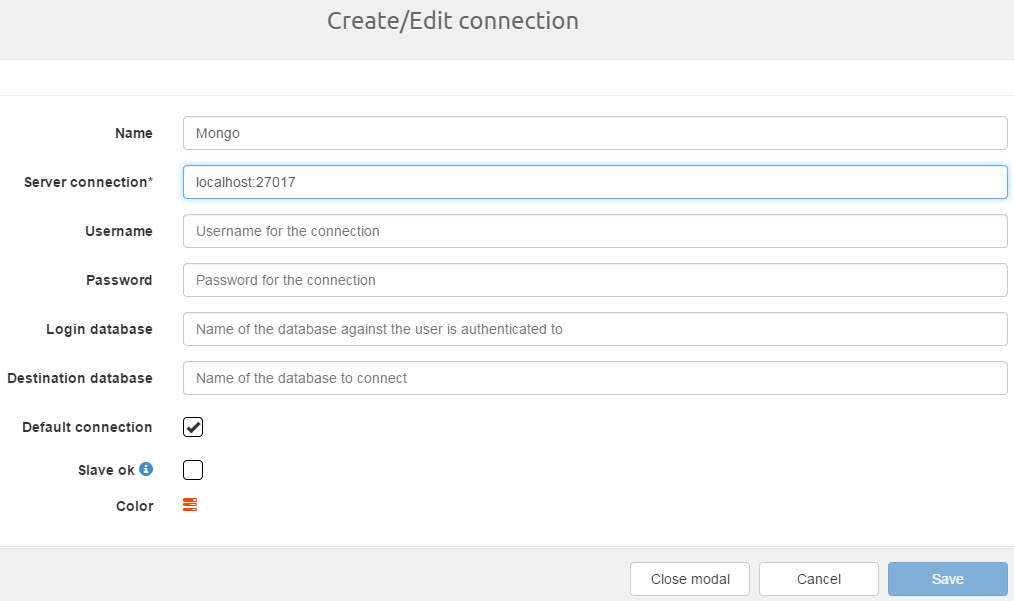Select the Username input field
Screen dimensions: 1014x601
pos(595,231)
